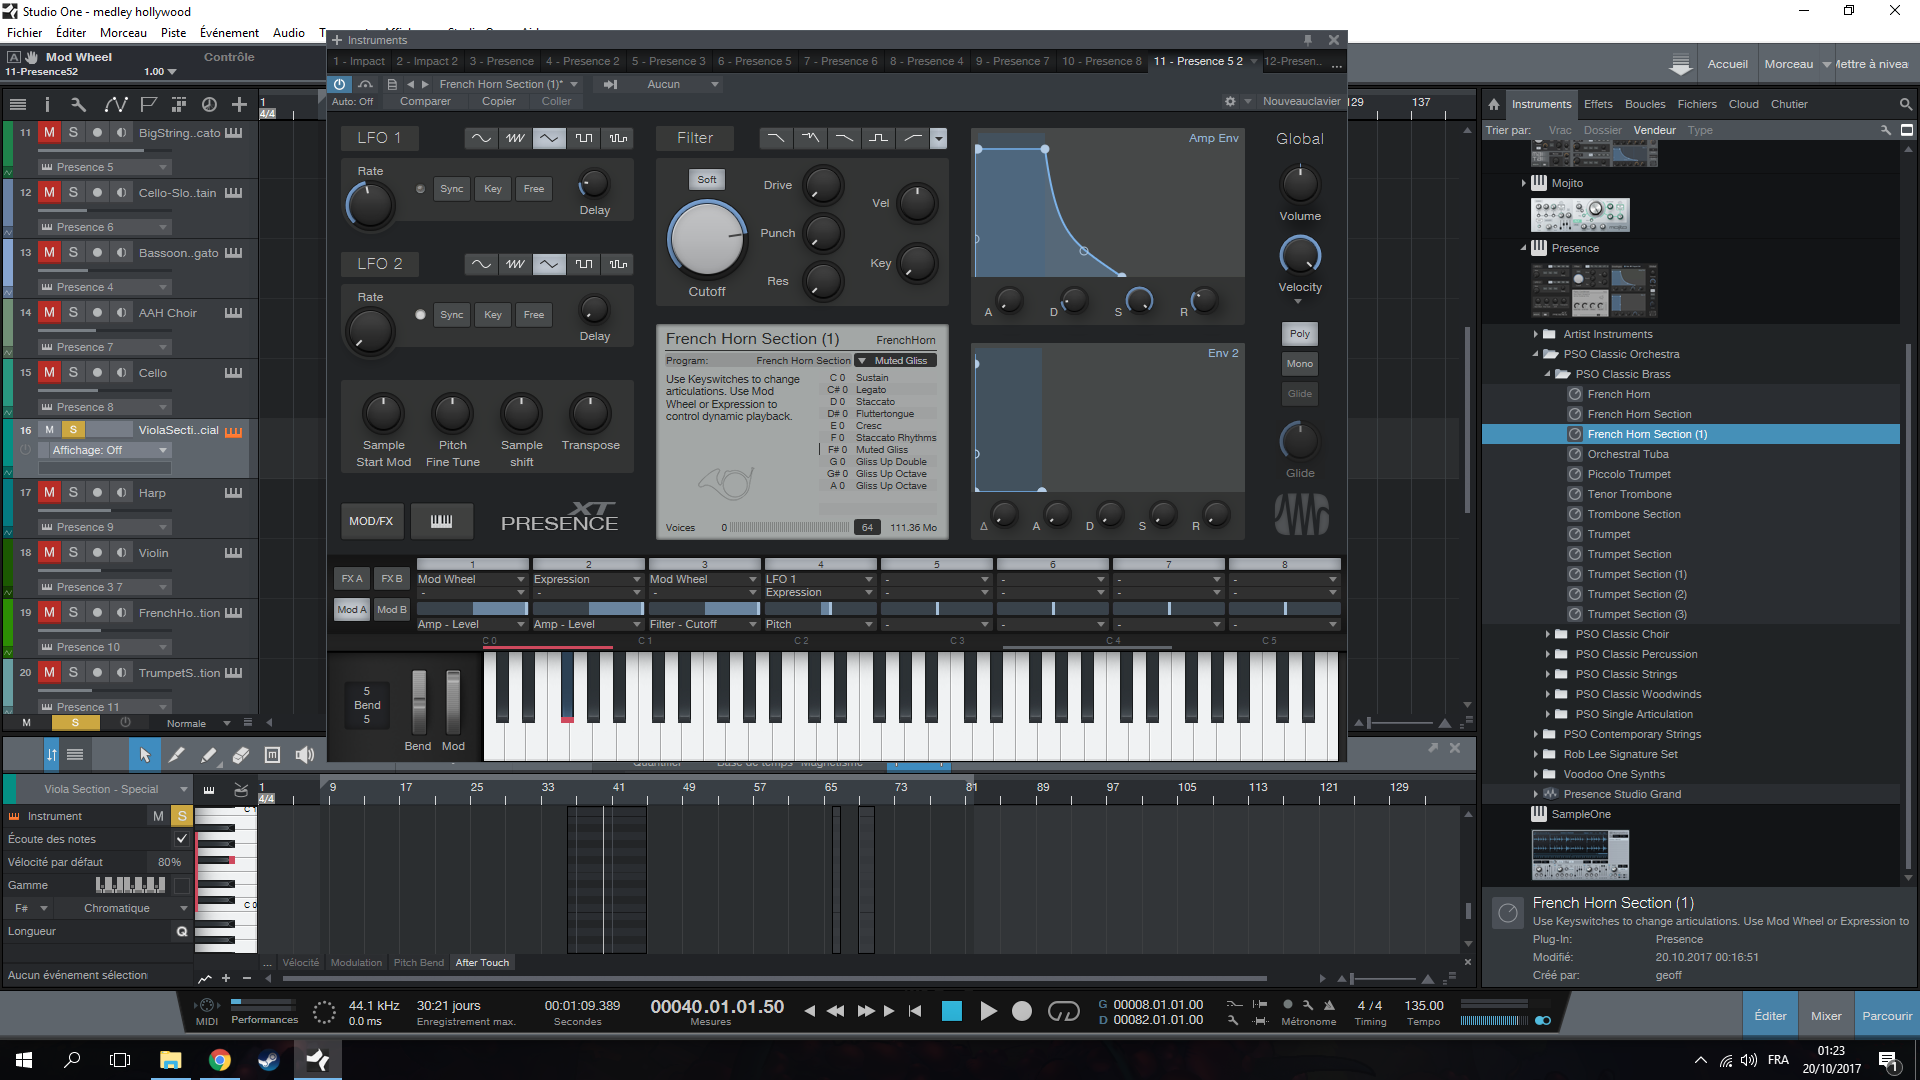This screenshot has width=1920, height=1080.
Task: Open the Muted Gliss program dropdown
Action: coord(897,361)
